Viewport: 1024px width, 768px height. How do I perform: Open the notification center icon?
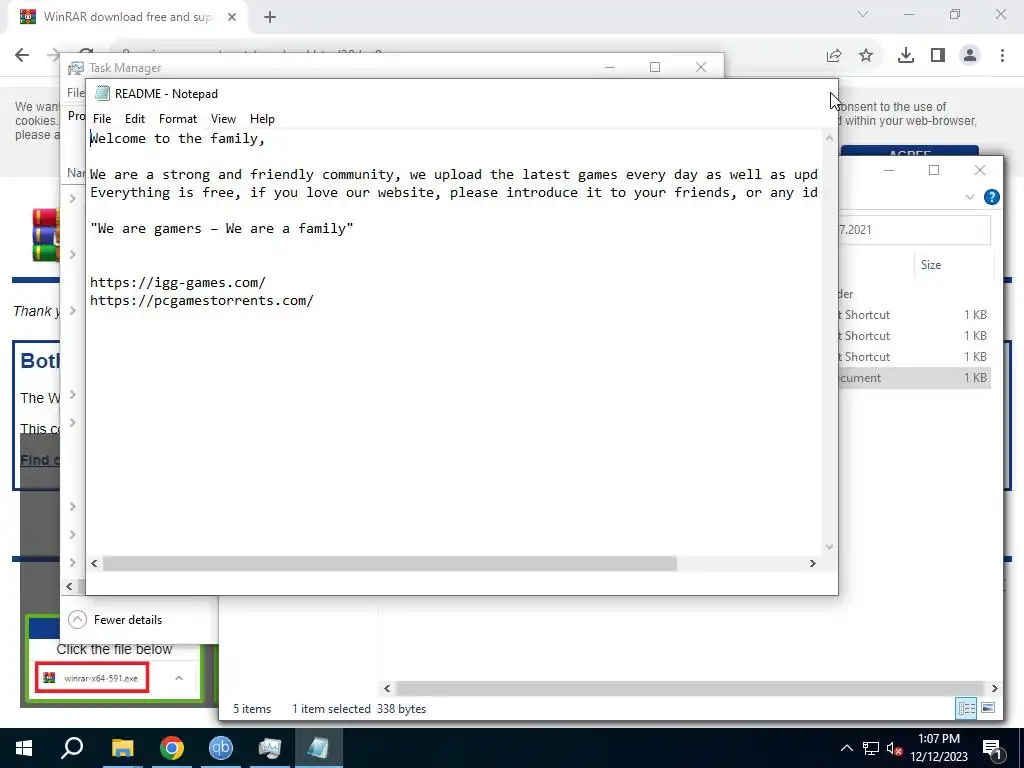tap(992, 749)
